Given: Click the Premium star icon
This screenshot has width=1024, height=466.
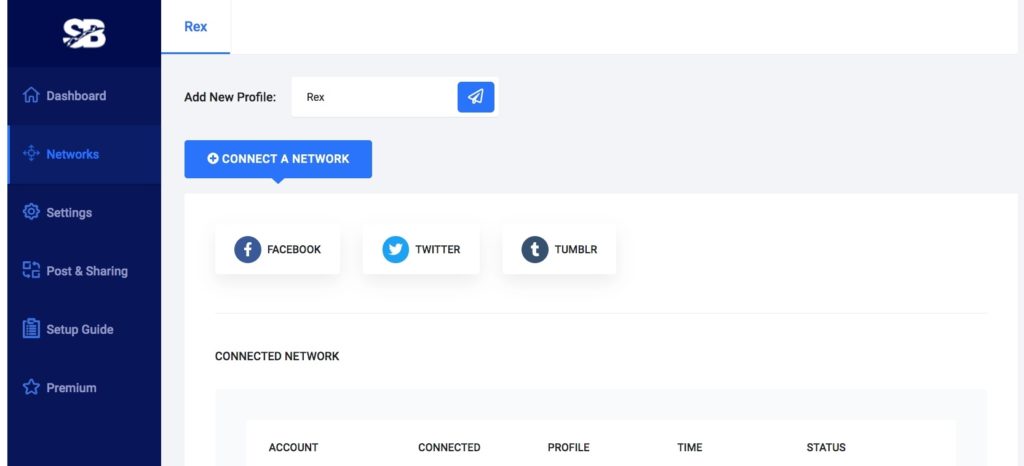Looking at the screenshot, I should [31, 387].
